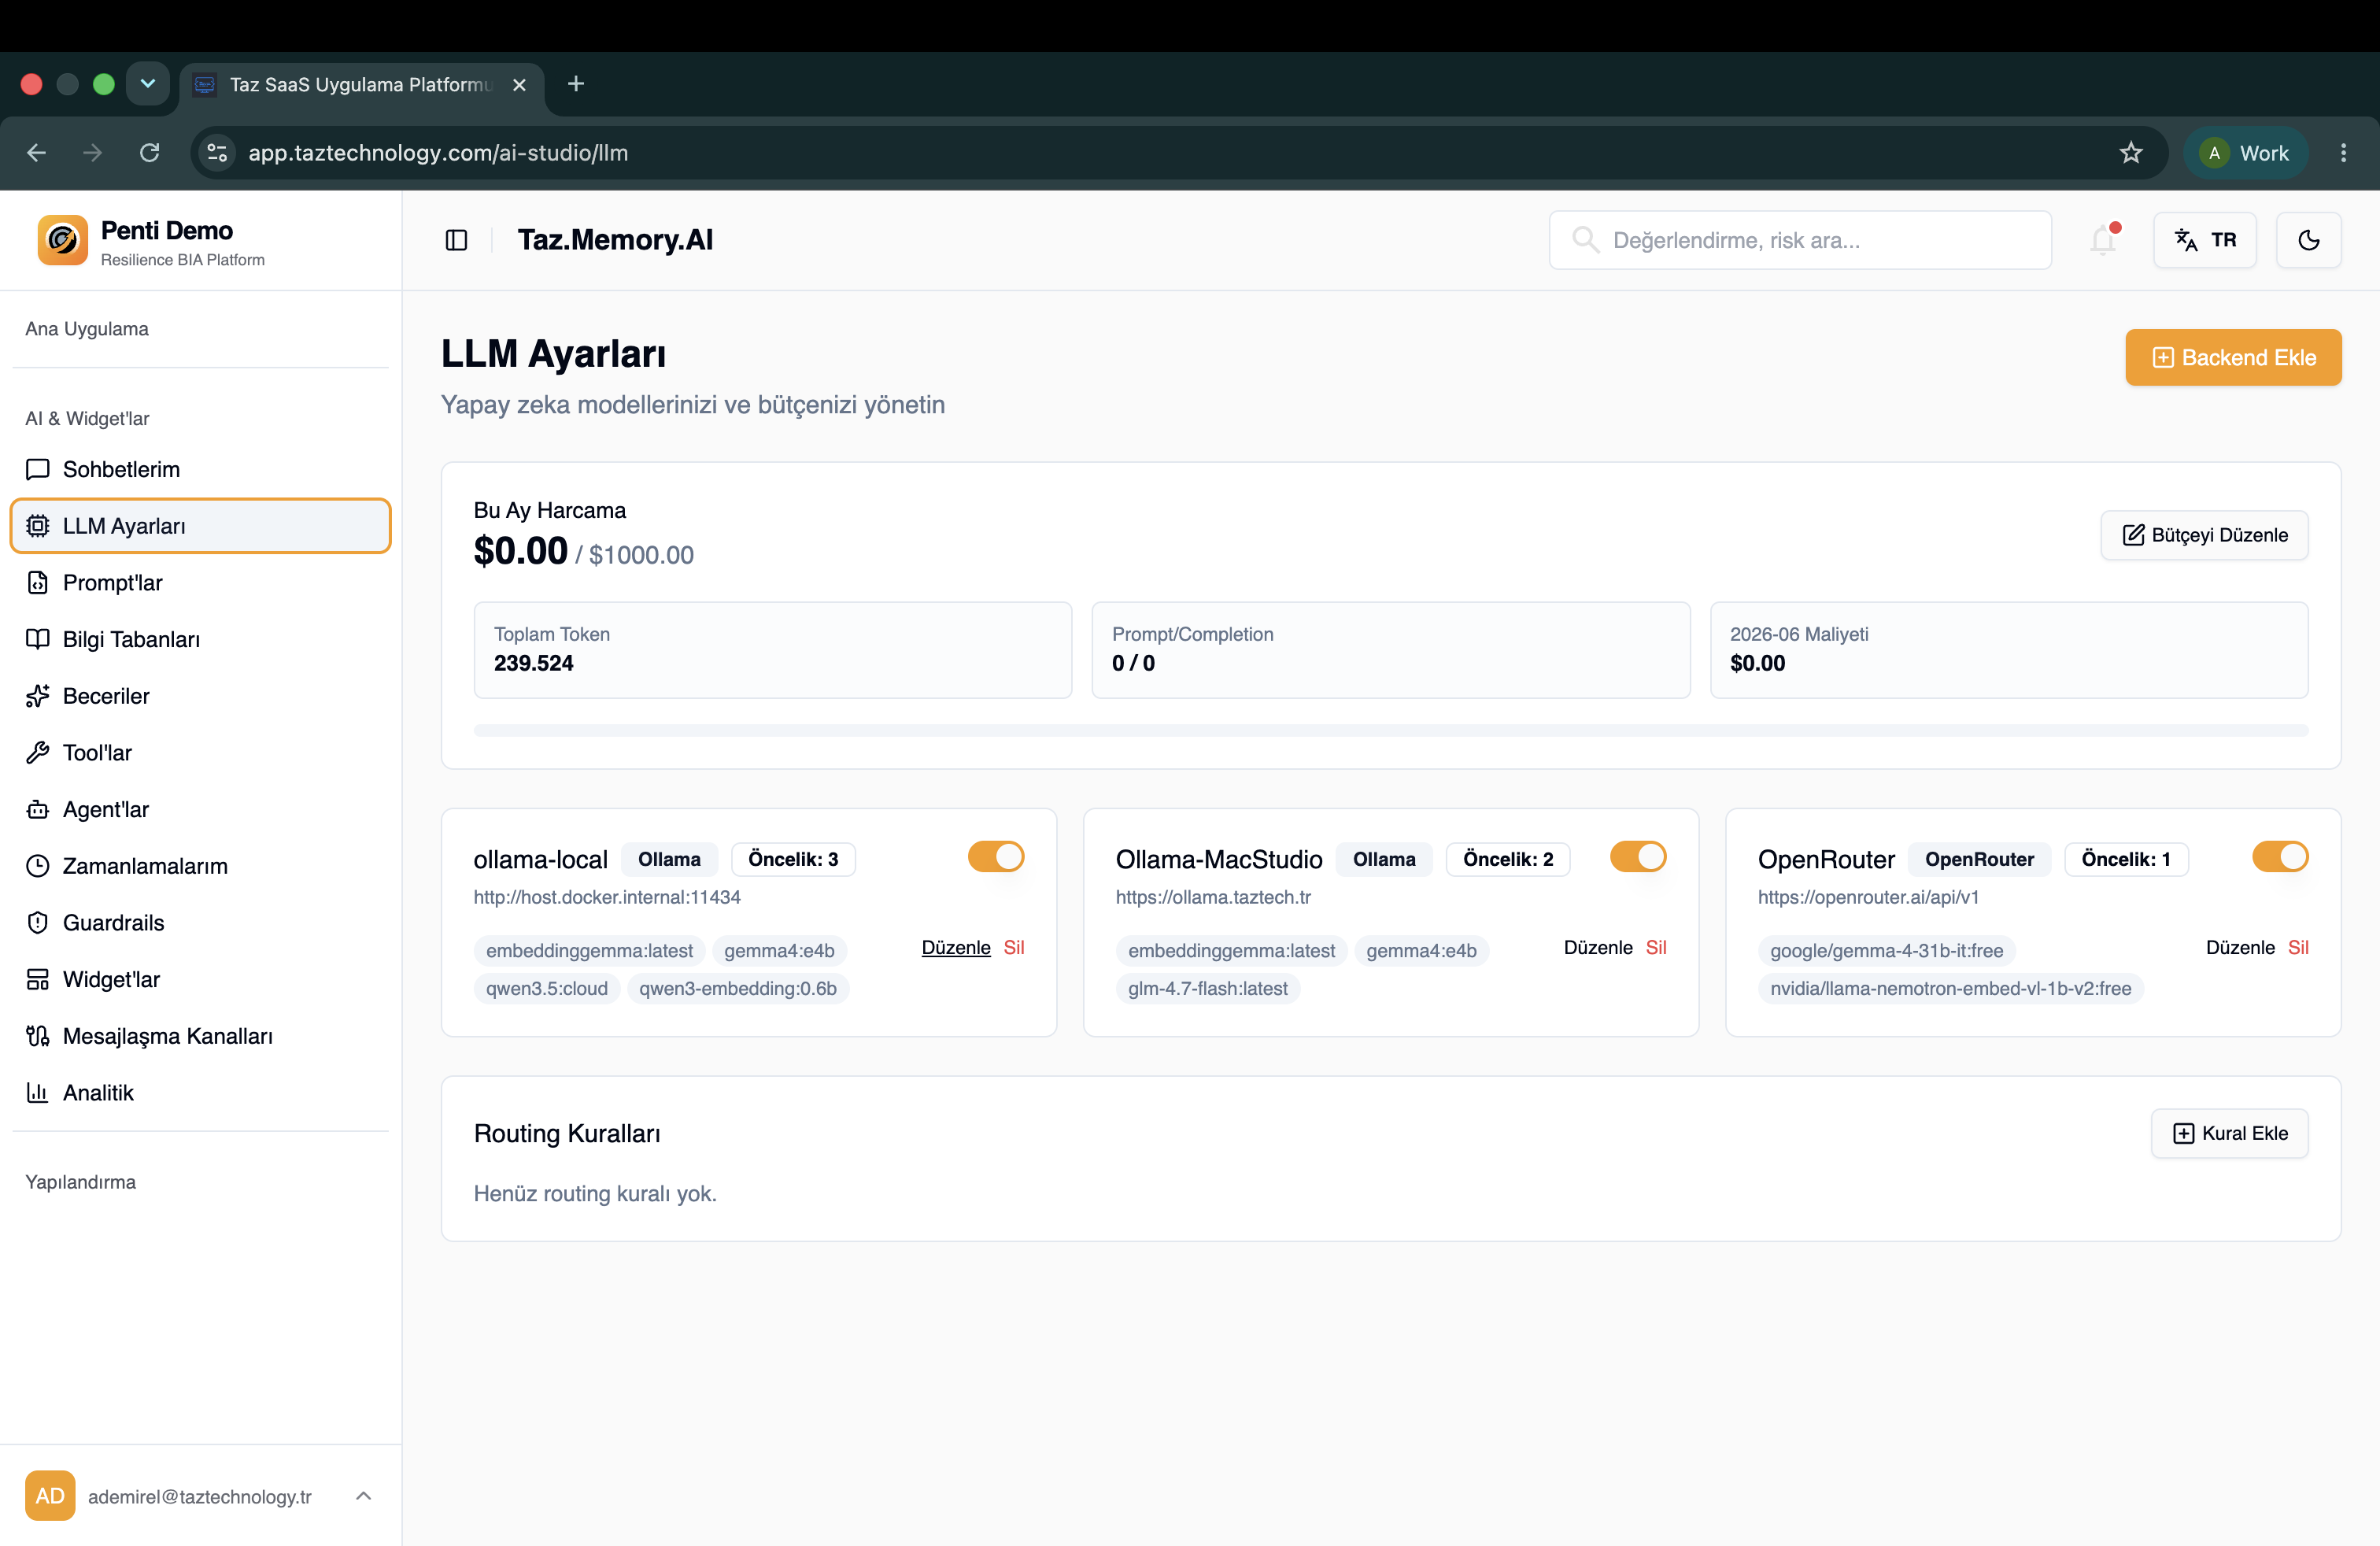Screen dimensions: 2380x1546
Task: Click the browser address bar URL
Action: [x=438, y=153]
